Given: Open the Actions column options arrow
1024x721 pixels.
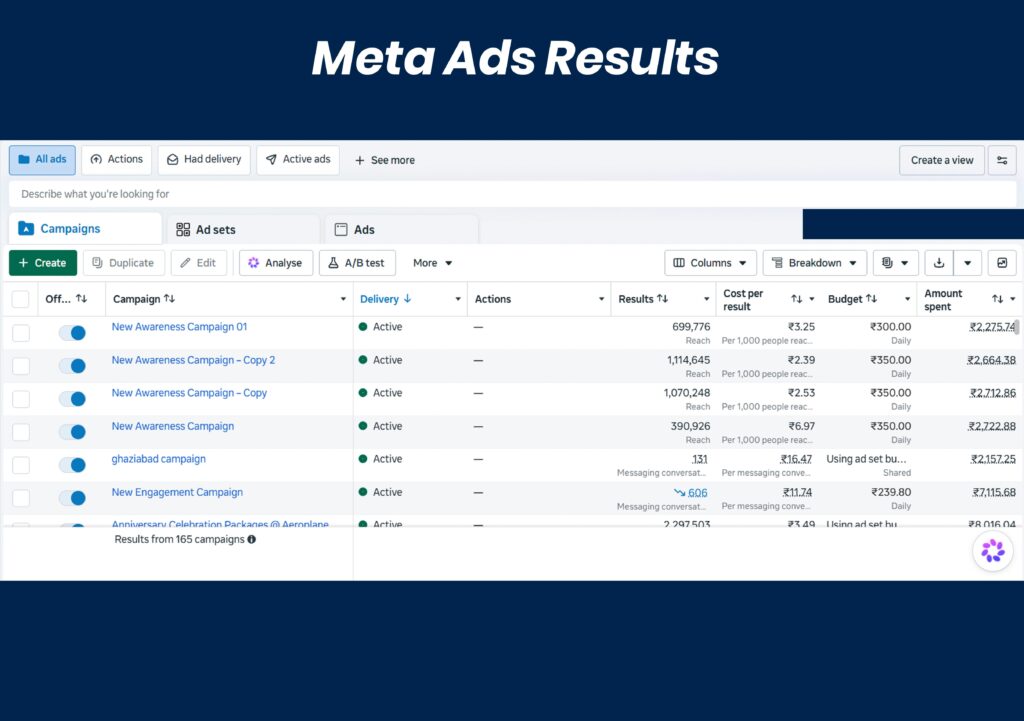Looking at the screenshot, I should point(601,299).
